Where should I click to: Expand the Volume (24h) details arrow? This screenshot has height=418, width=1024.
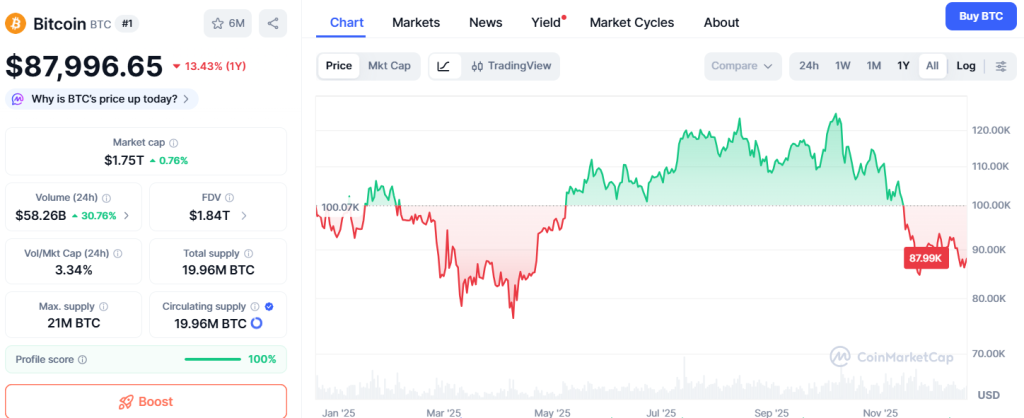(126, 215)
